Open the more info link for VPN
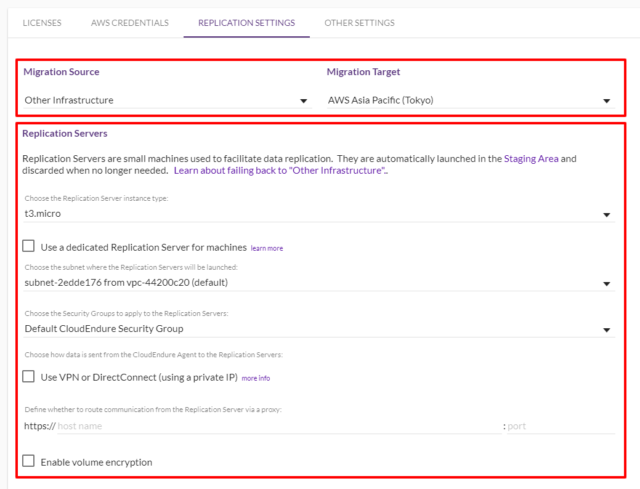 click(256, 378)
